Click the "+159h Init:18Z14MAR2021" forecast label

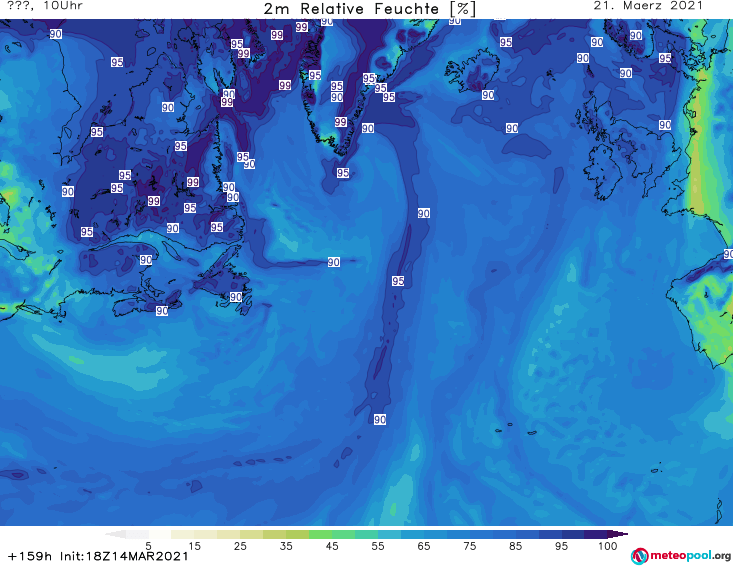tap(98, 556)
